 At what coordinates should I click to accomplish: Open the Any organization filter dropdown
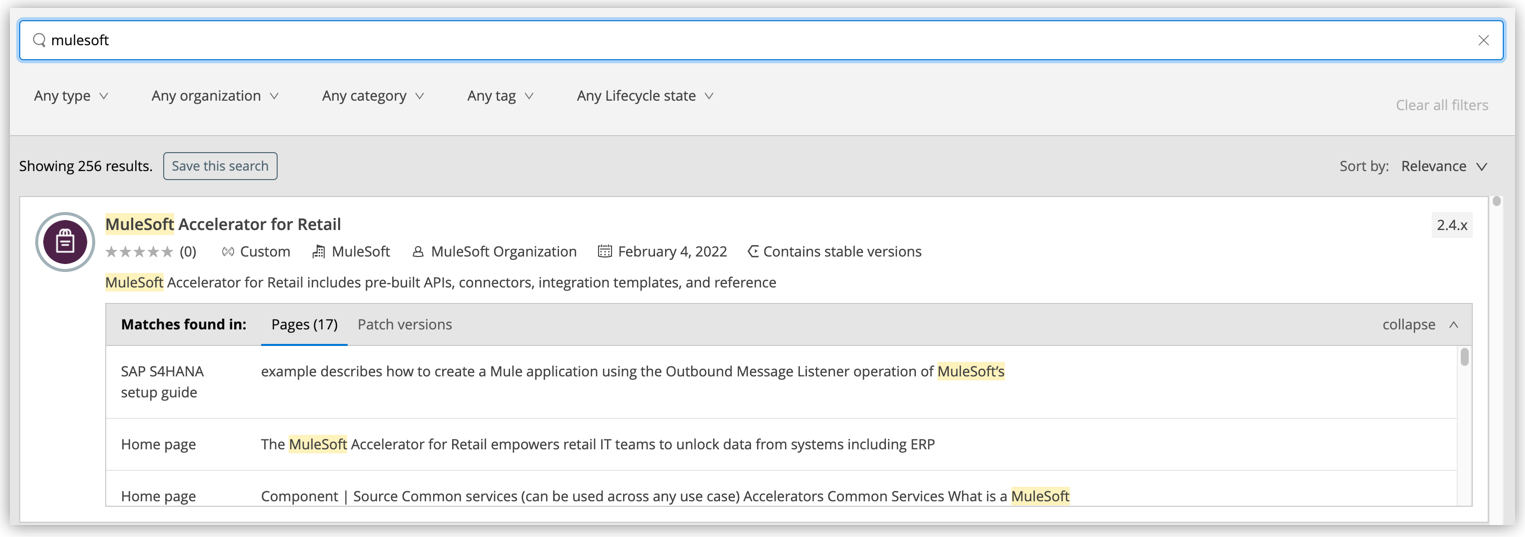(215, 96)
